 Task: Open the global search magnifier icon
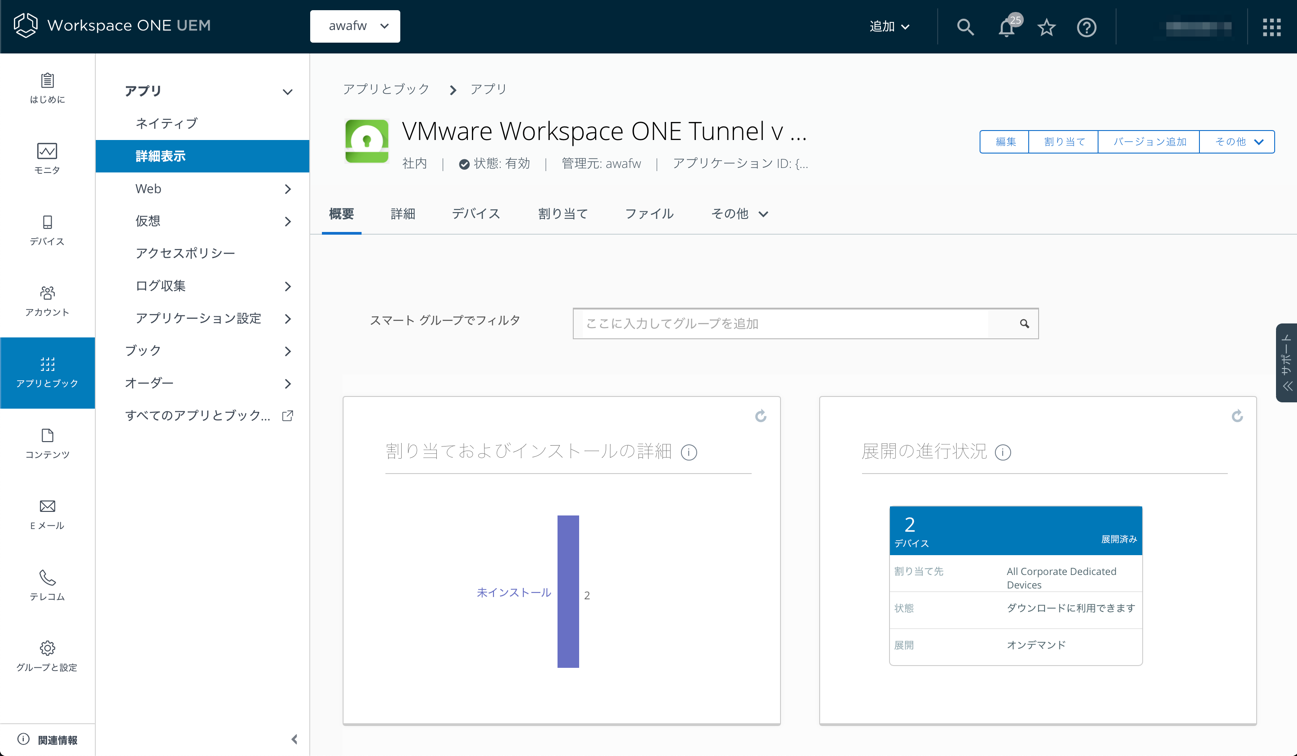tap(965, 27)
